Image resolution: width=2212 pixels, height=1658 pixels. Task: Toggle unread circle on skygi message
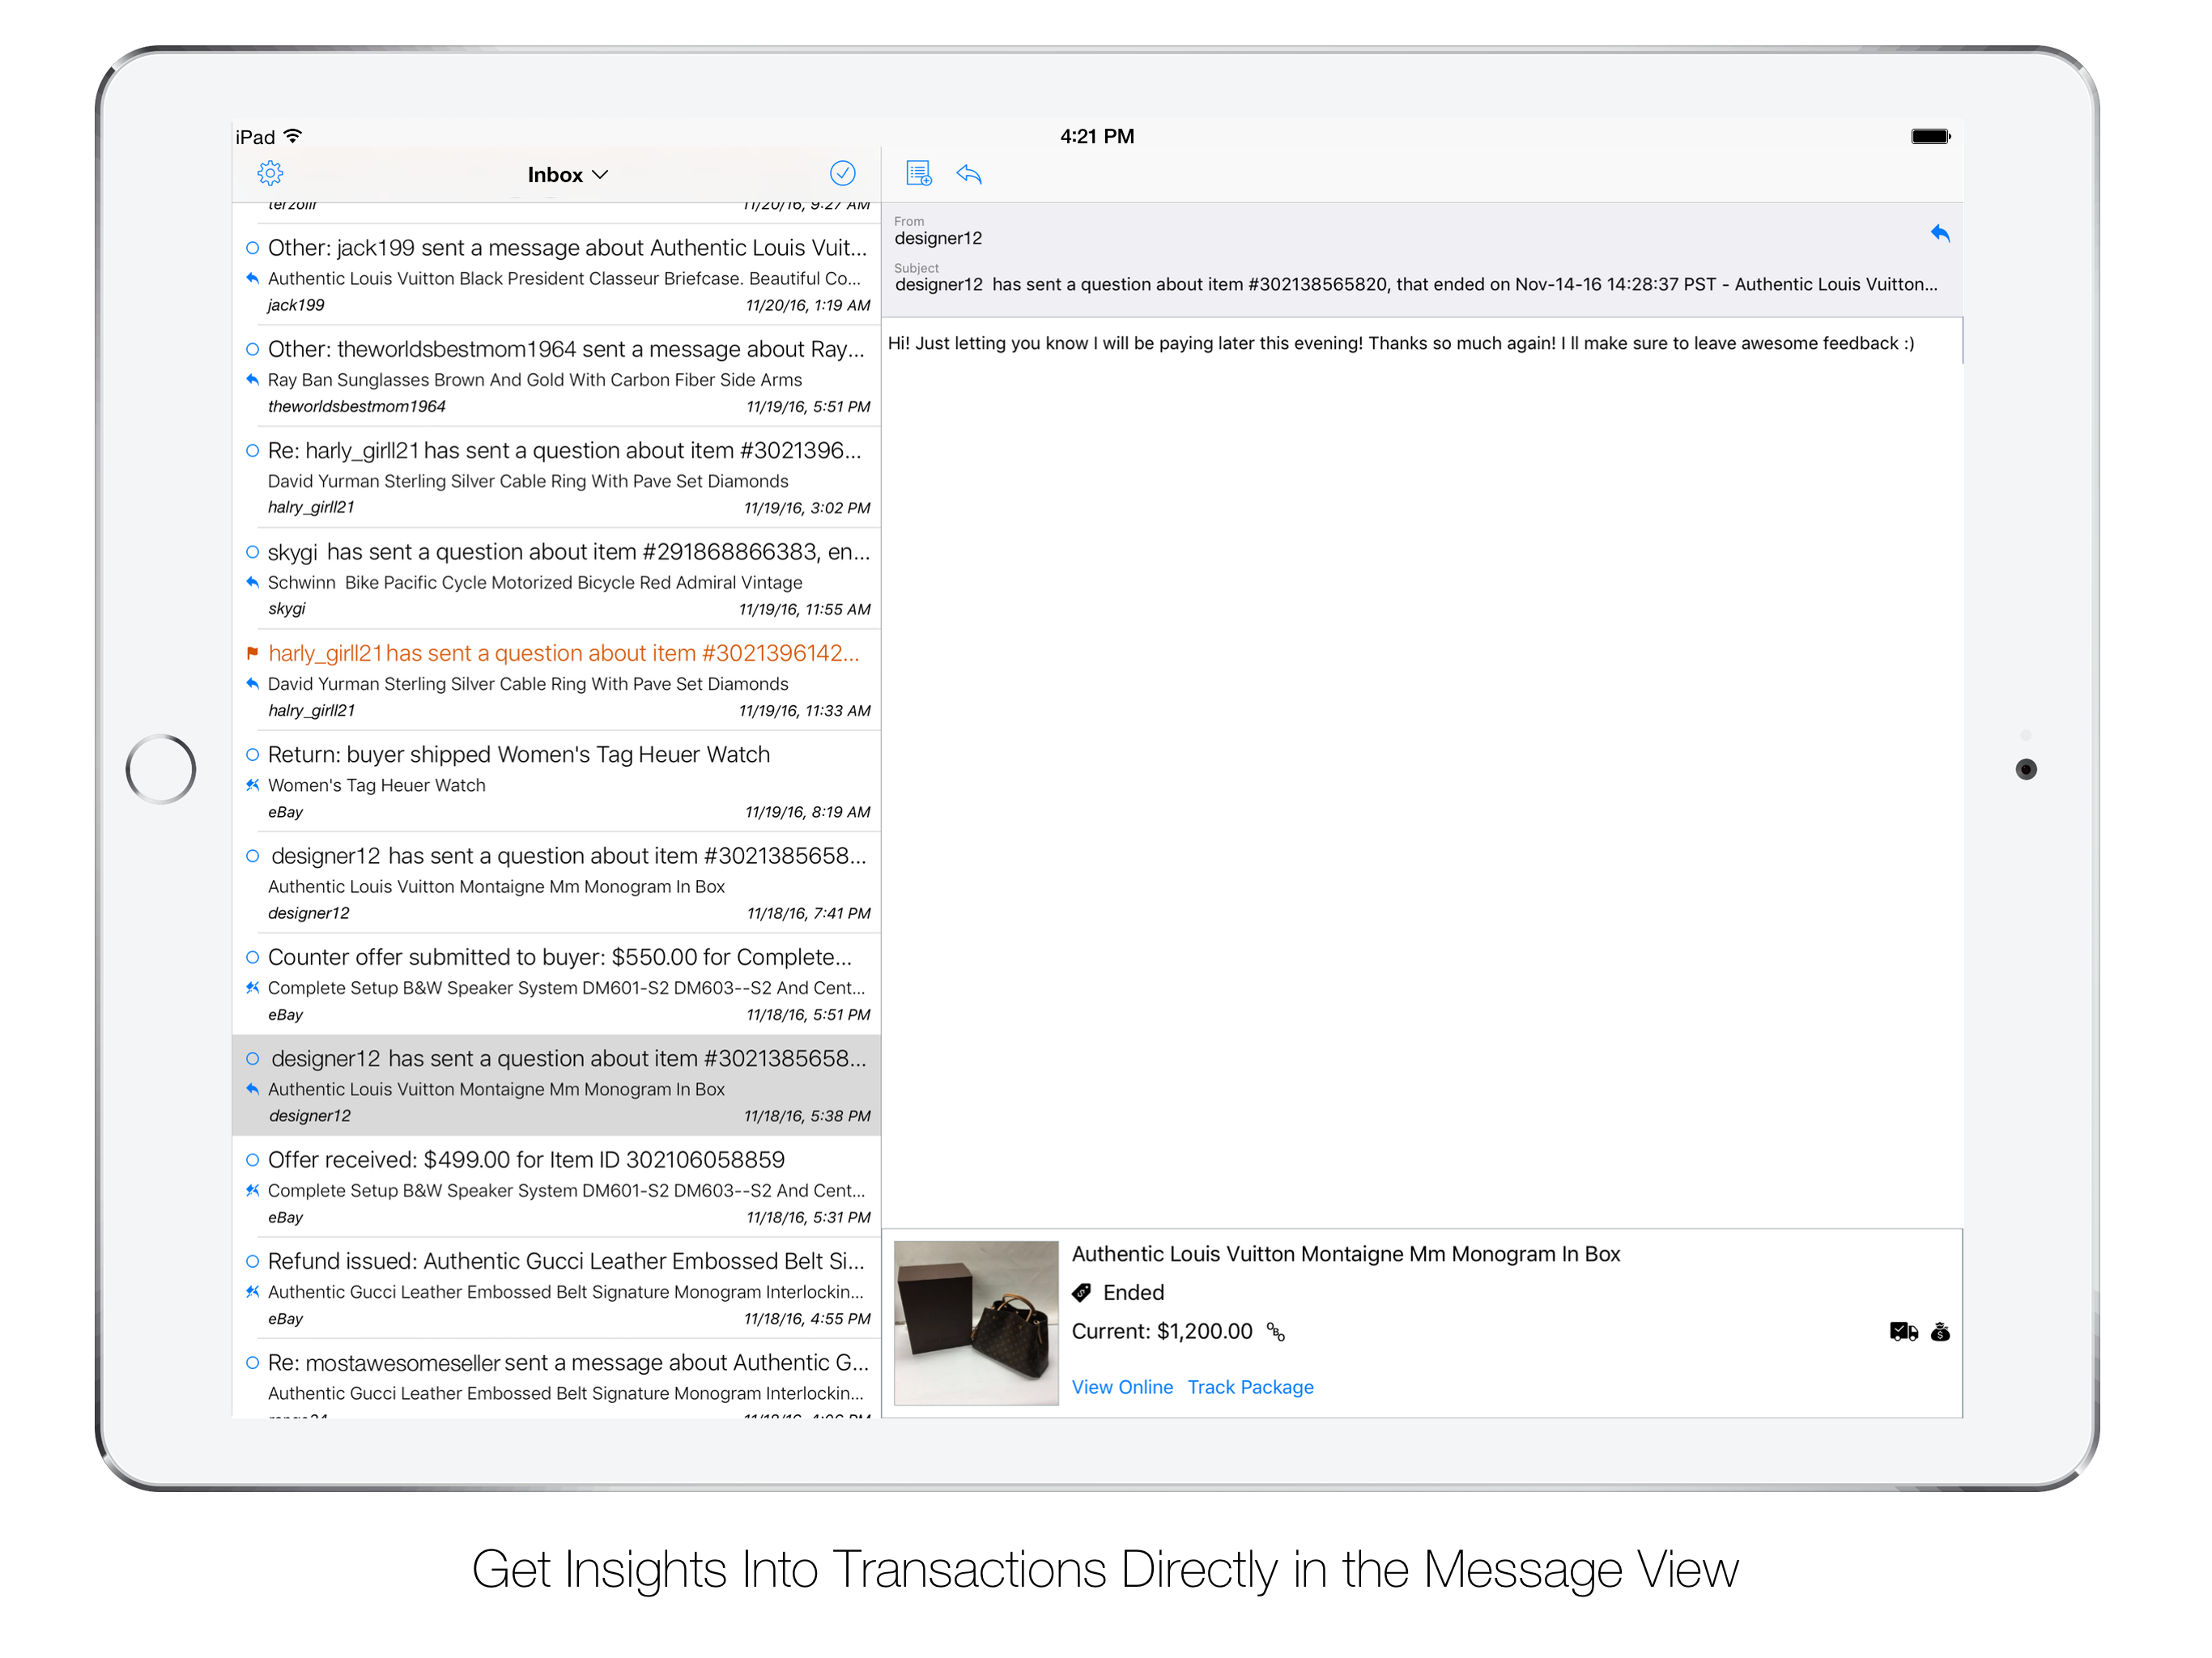pos(252,552)
